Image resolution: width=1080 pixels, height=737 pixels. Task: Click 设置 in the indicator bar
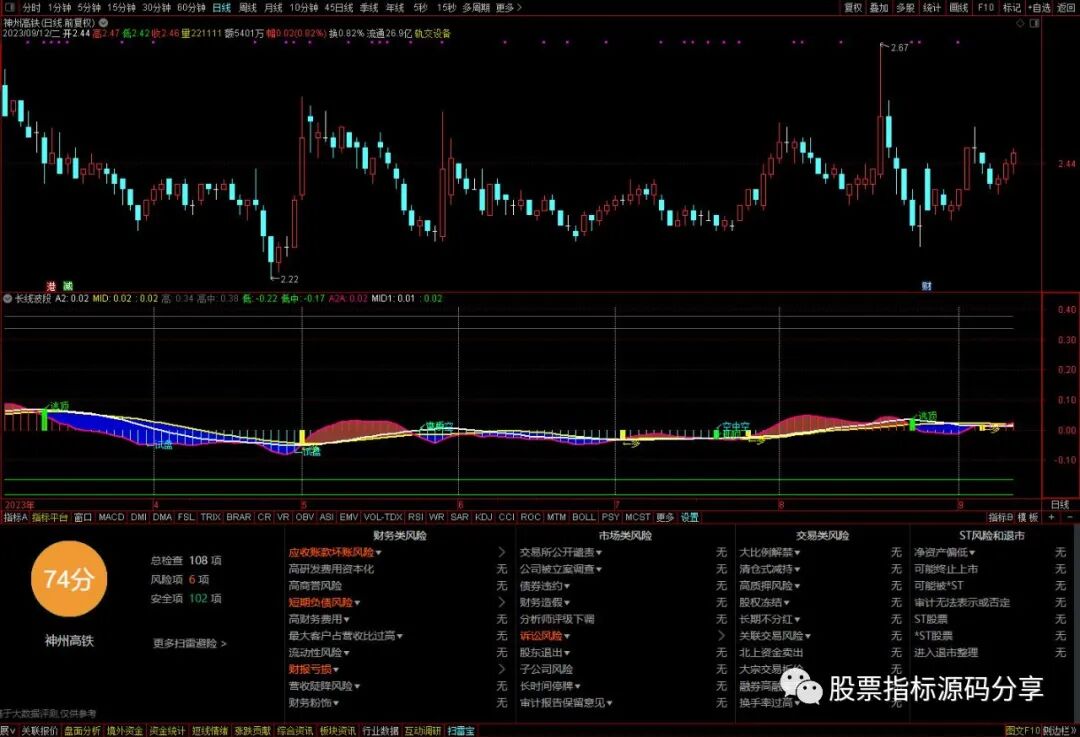(690, 517)
